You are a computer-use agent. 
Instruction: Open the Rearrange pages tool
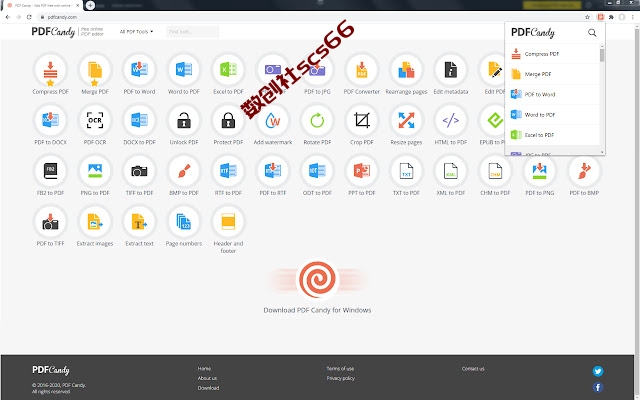click(x=406, y=74)
